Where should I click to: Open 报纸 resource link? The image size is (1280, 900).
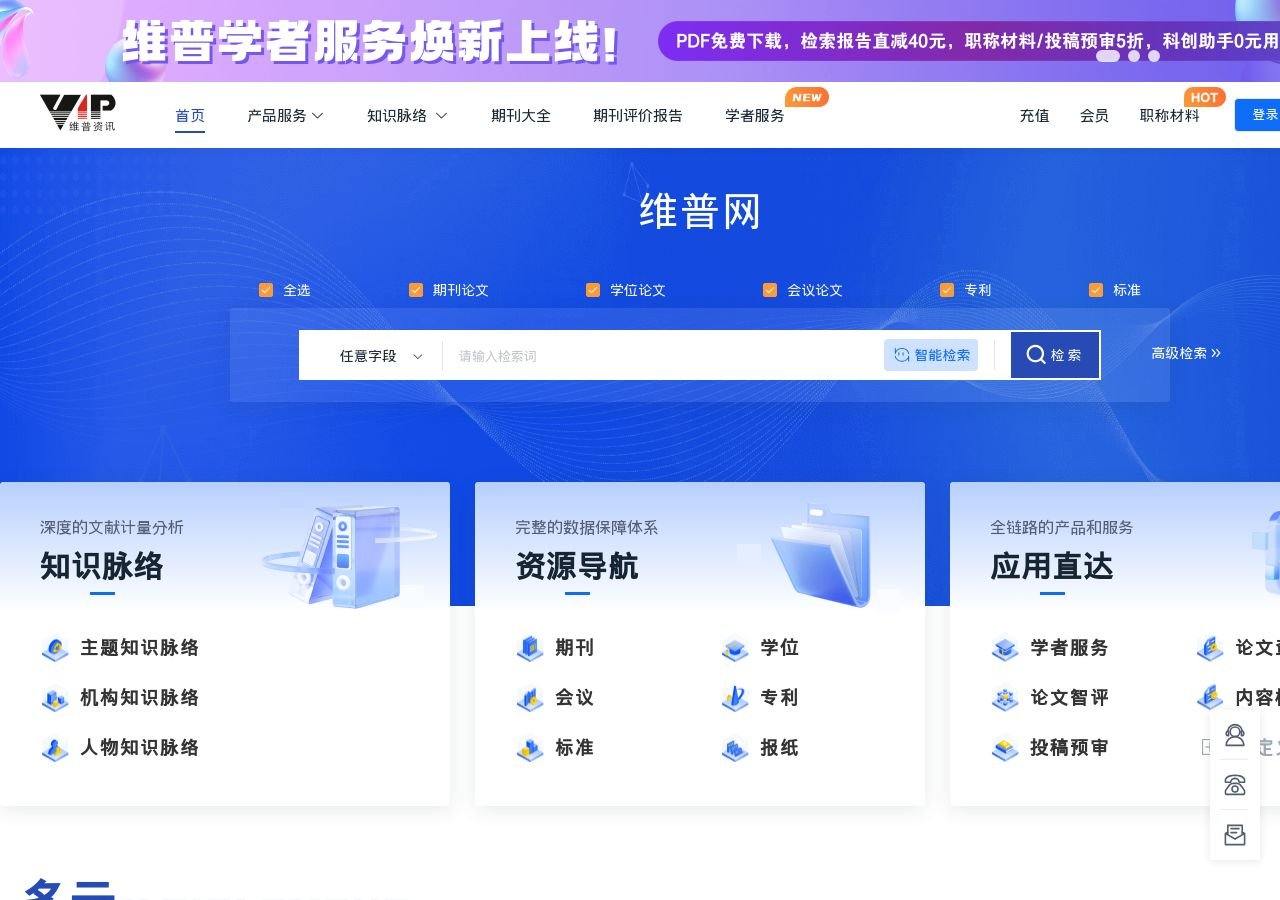tap(780, 748)
